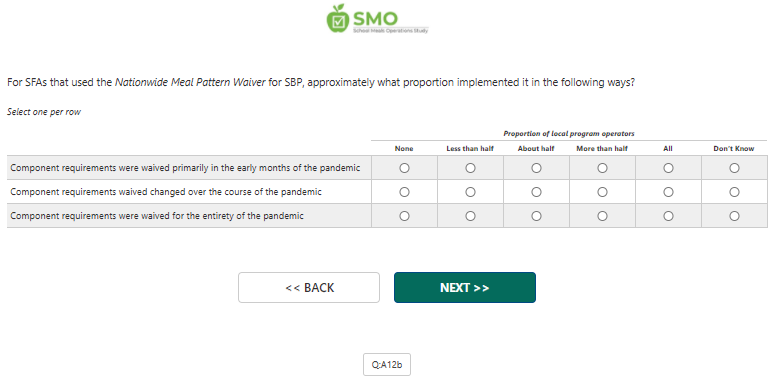
Task: Pick About half for entirety of pandemic row
Action: click(x=536, y=216)
